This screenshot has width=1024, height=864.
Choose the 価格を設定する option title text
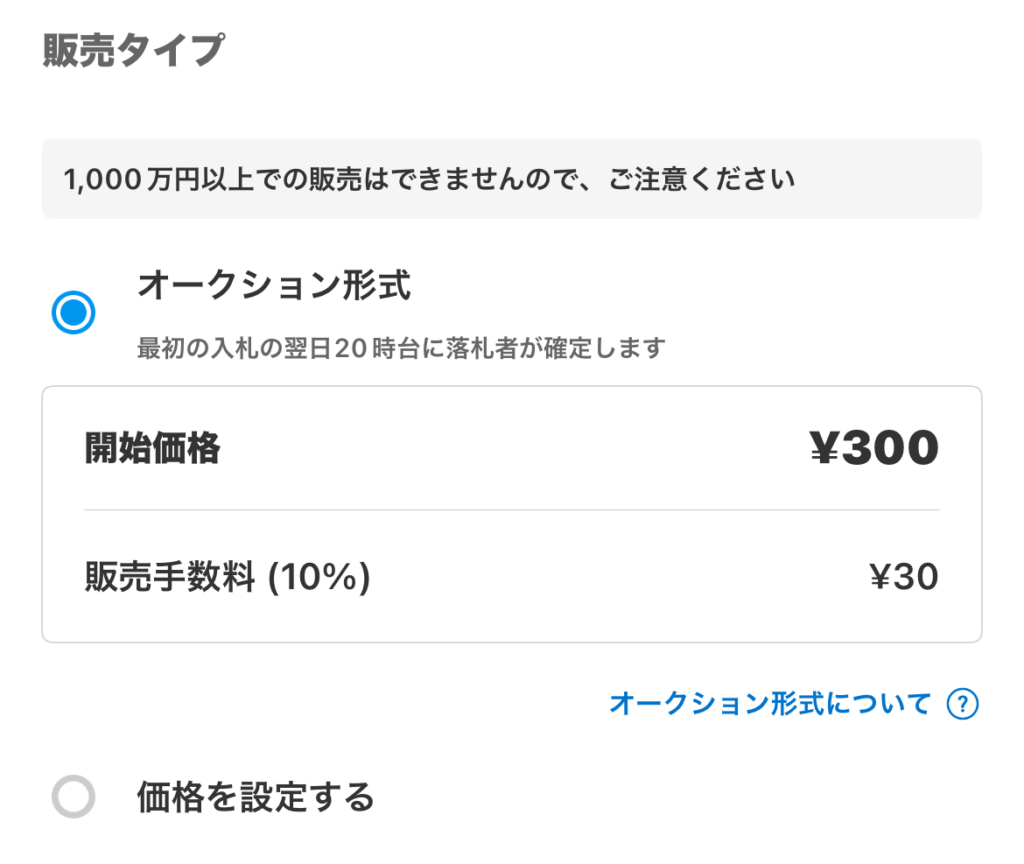click(x=255, y=797)
